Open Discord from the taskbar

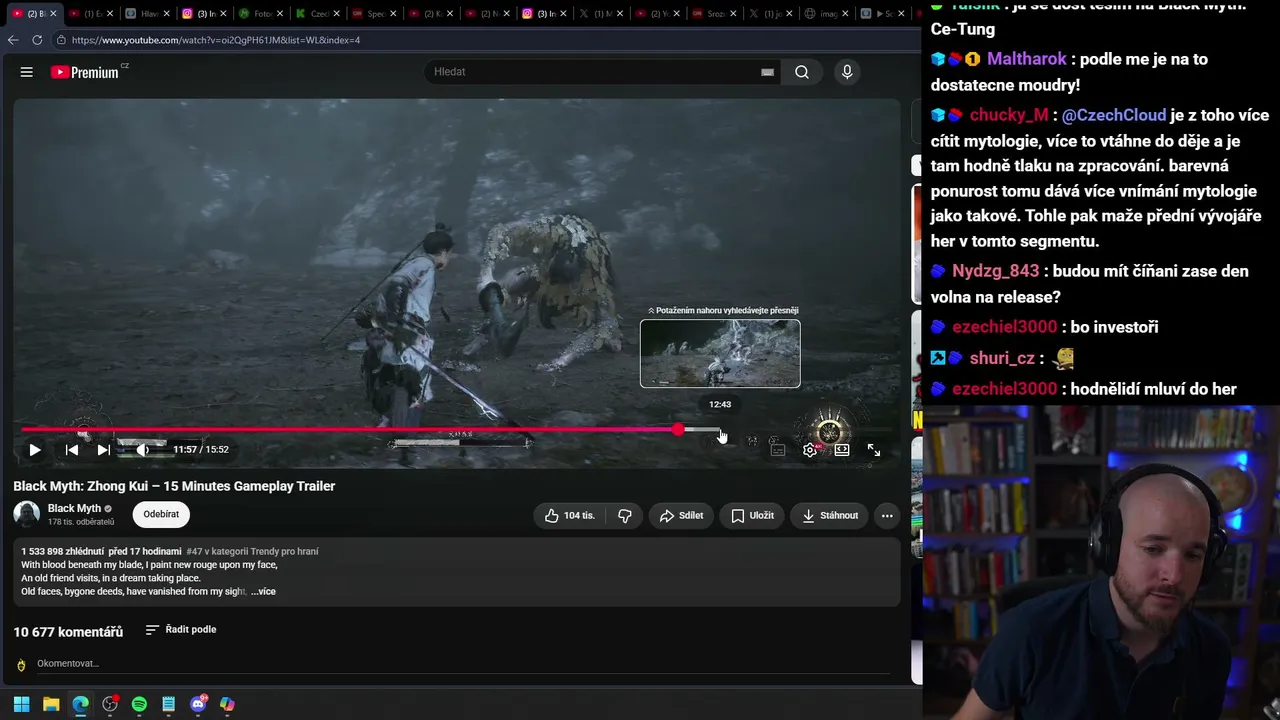(198, 704)
